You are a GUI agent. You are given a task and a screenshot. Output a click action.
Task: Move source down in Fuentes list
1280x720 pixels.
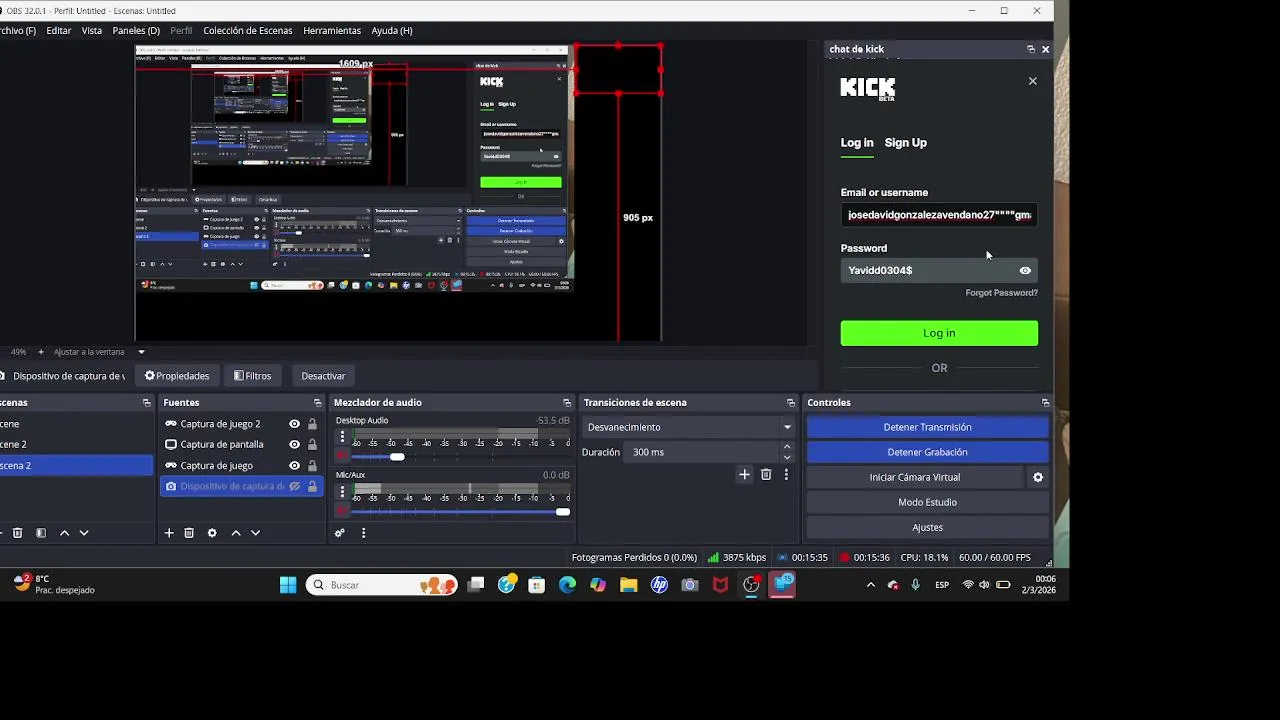tap(255, 533)
